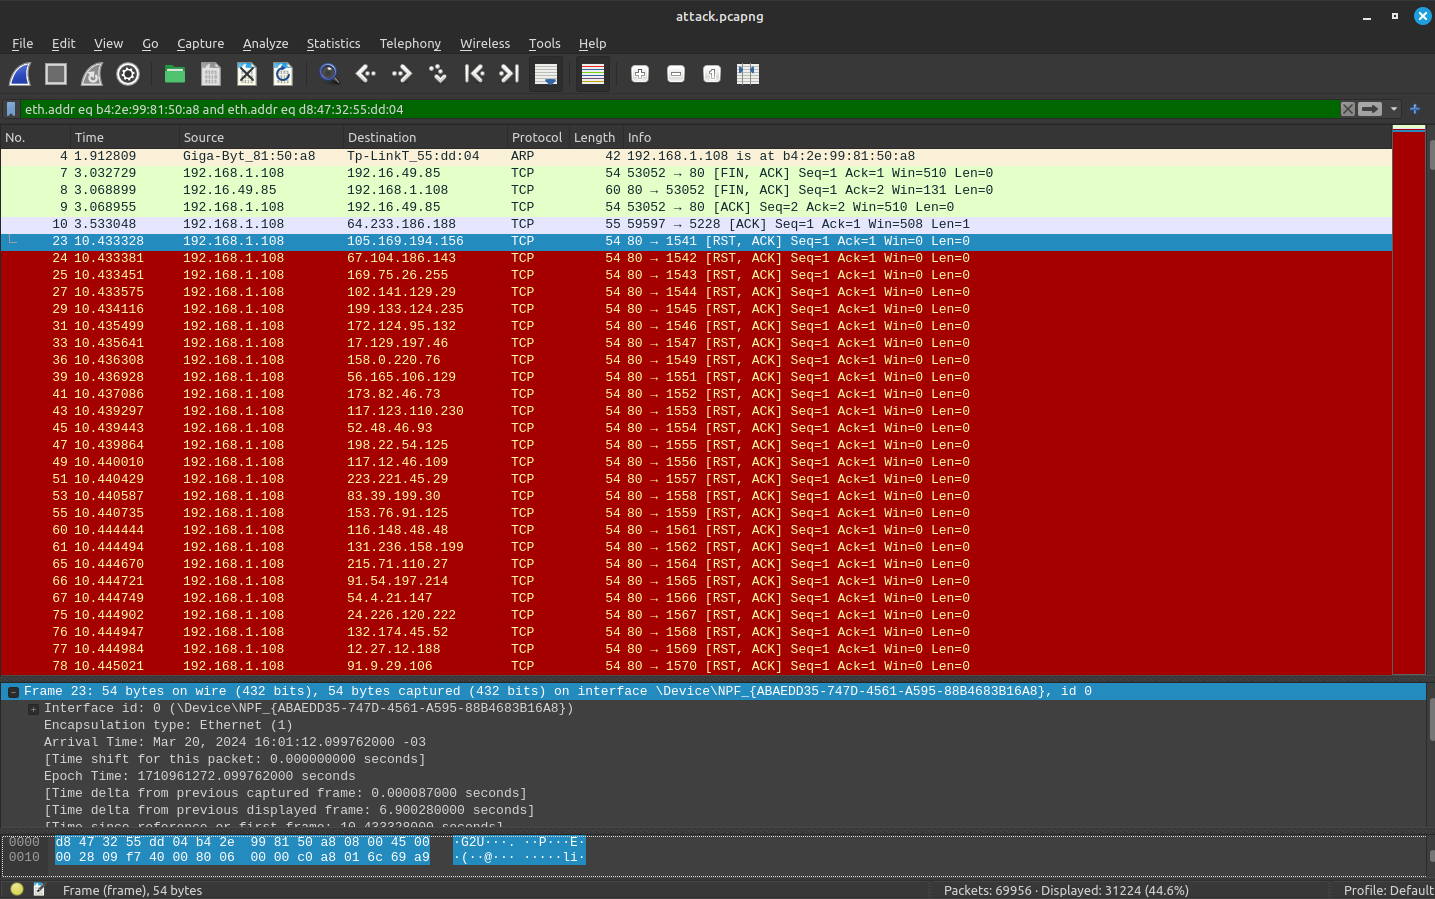The width and height of the screenshot is (1435, 899).
Task: Sort by the Destination column header
Action: coord(424,137)
